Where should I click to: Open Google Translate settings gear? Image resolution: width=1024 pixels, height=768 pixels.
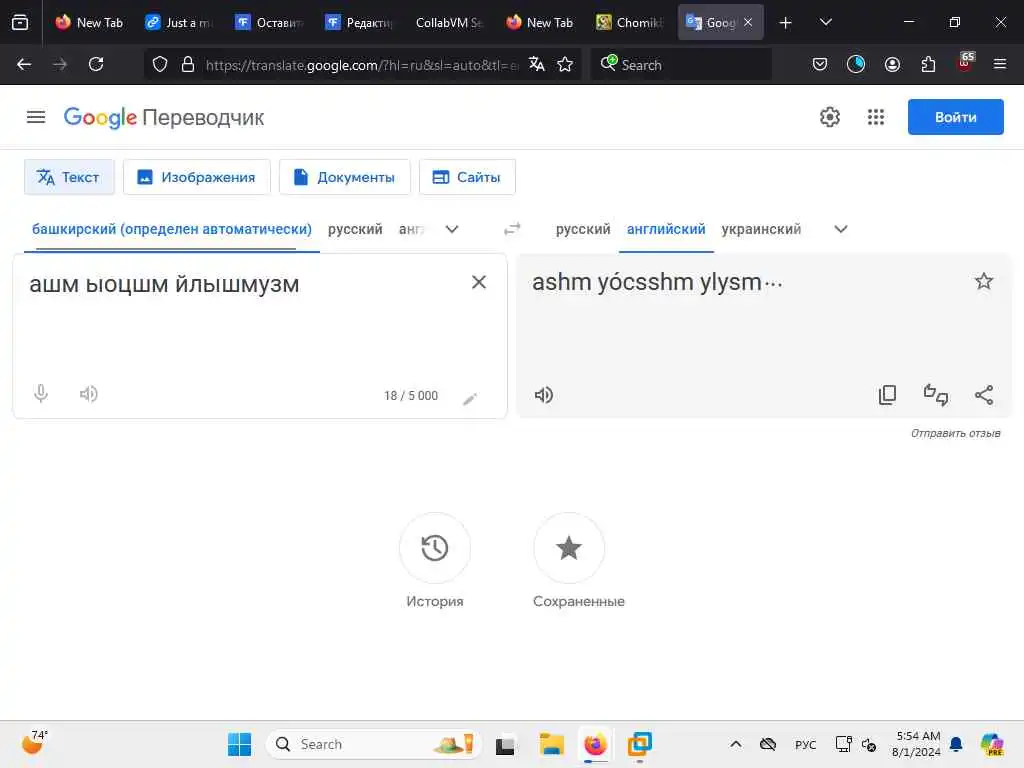click(x=829, y=118)
